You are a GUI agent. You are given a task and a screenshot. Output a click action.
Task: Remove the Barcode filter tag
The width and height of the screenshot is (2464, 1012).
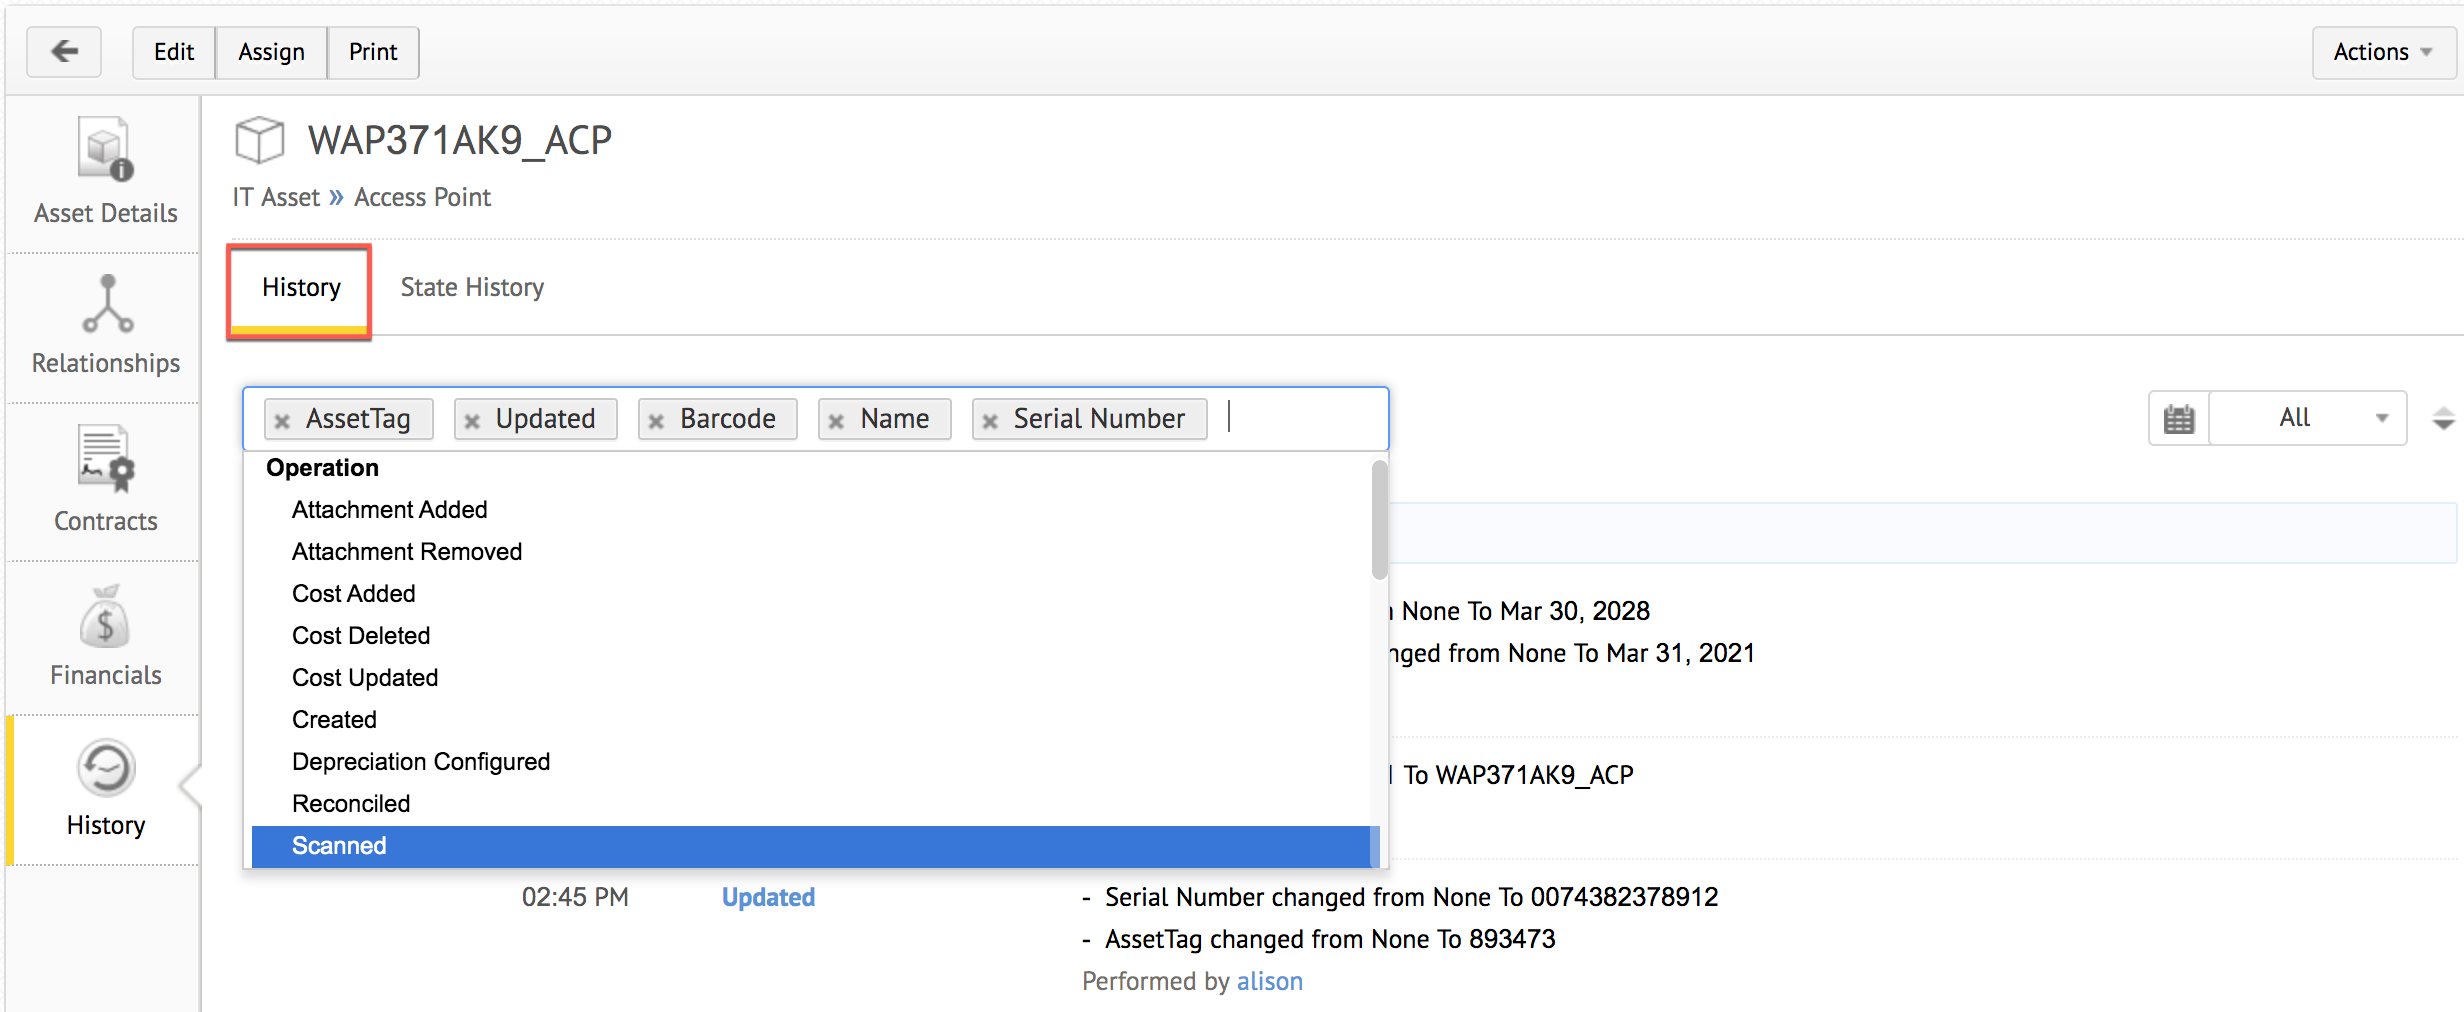[x=656, y=421]
